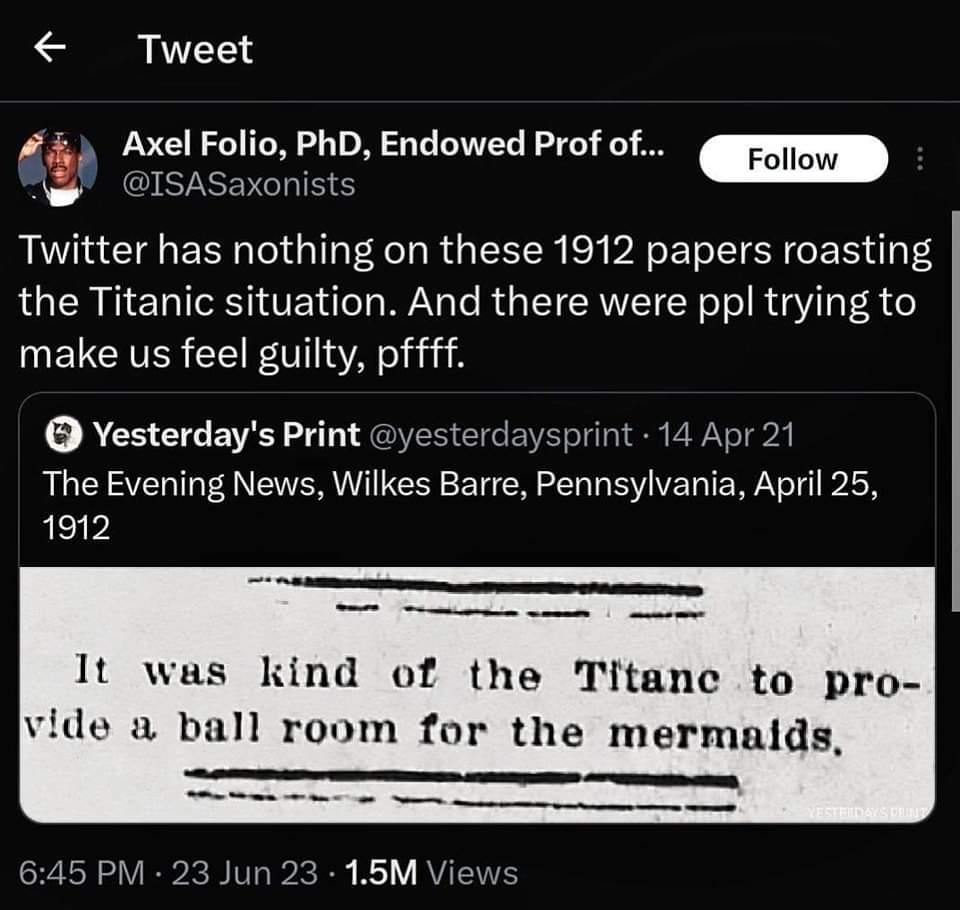960x910 pixels.
Task: Open the Axel Folio, PhD display name
Action: click(392, 145)
